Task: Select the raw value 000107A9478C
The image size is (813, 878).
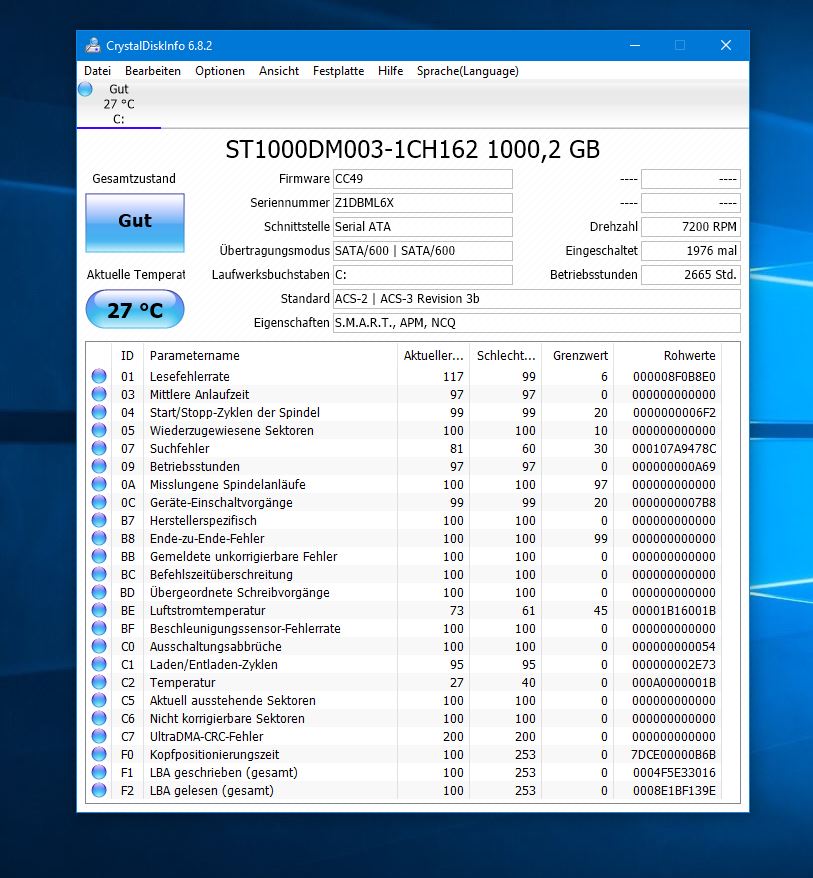Action: [x=674, y=449]
